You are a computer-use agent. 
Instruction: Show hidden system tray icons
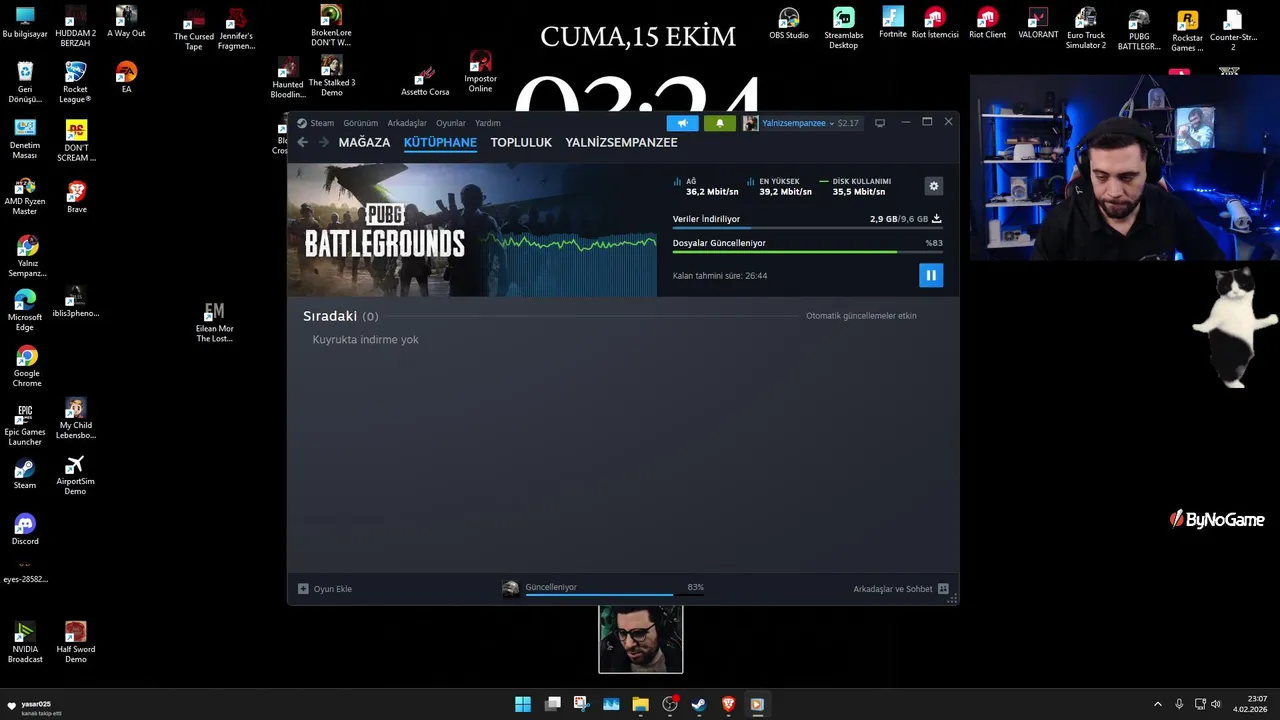click(x=1158, y=704)
